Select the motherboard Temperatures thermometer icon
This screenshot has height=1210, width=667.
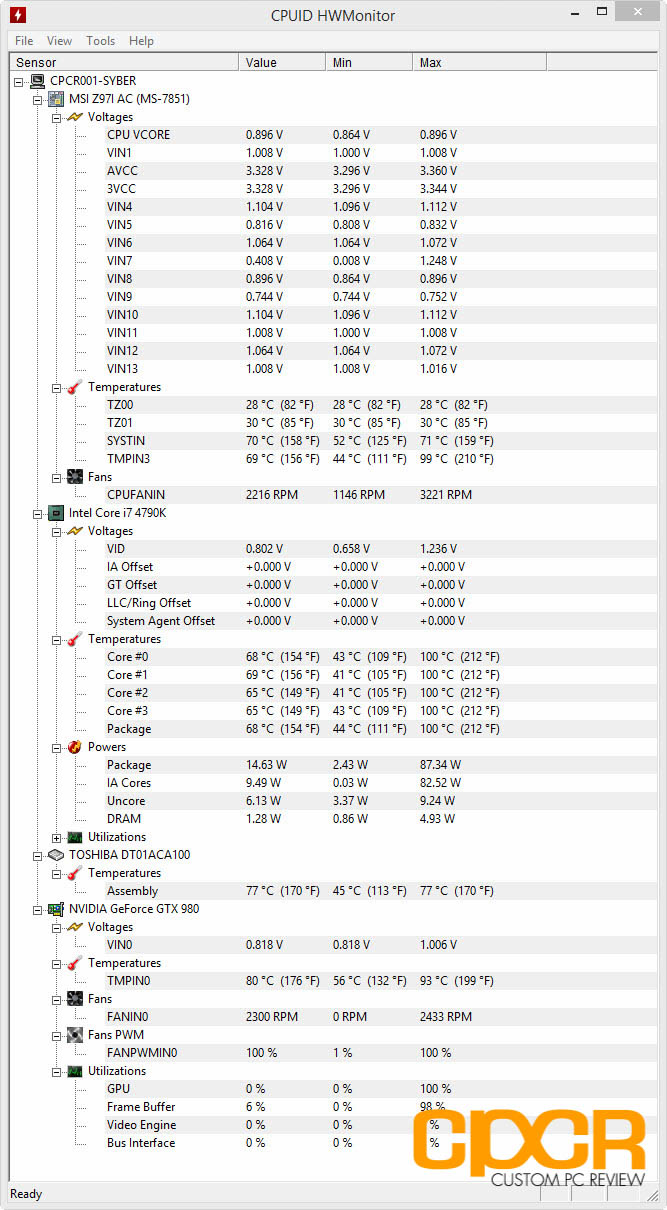pos(76,387)
